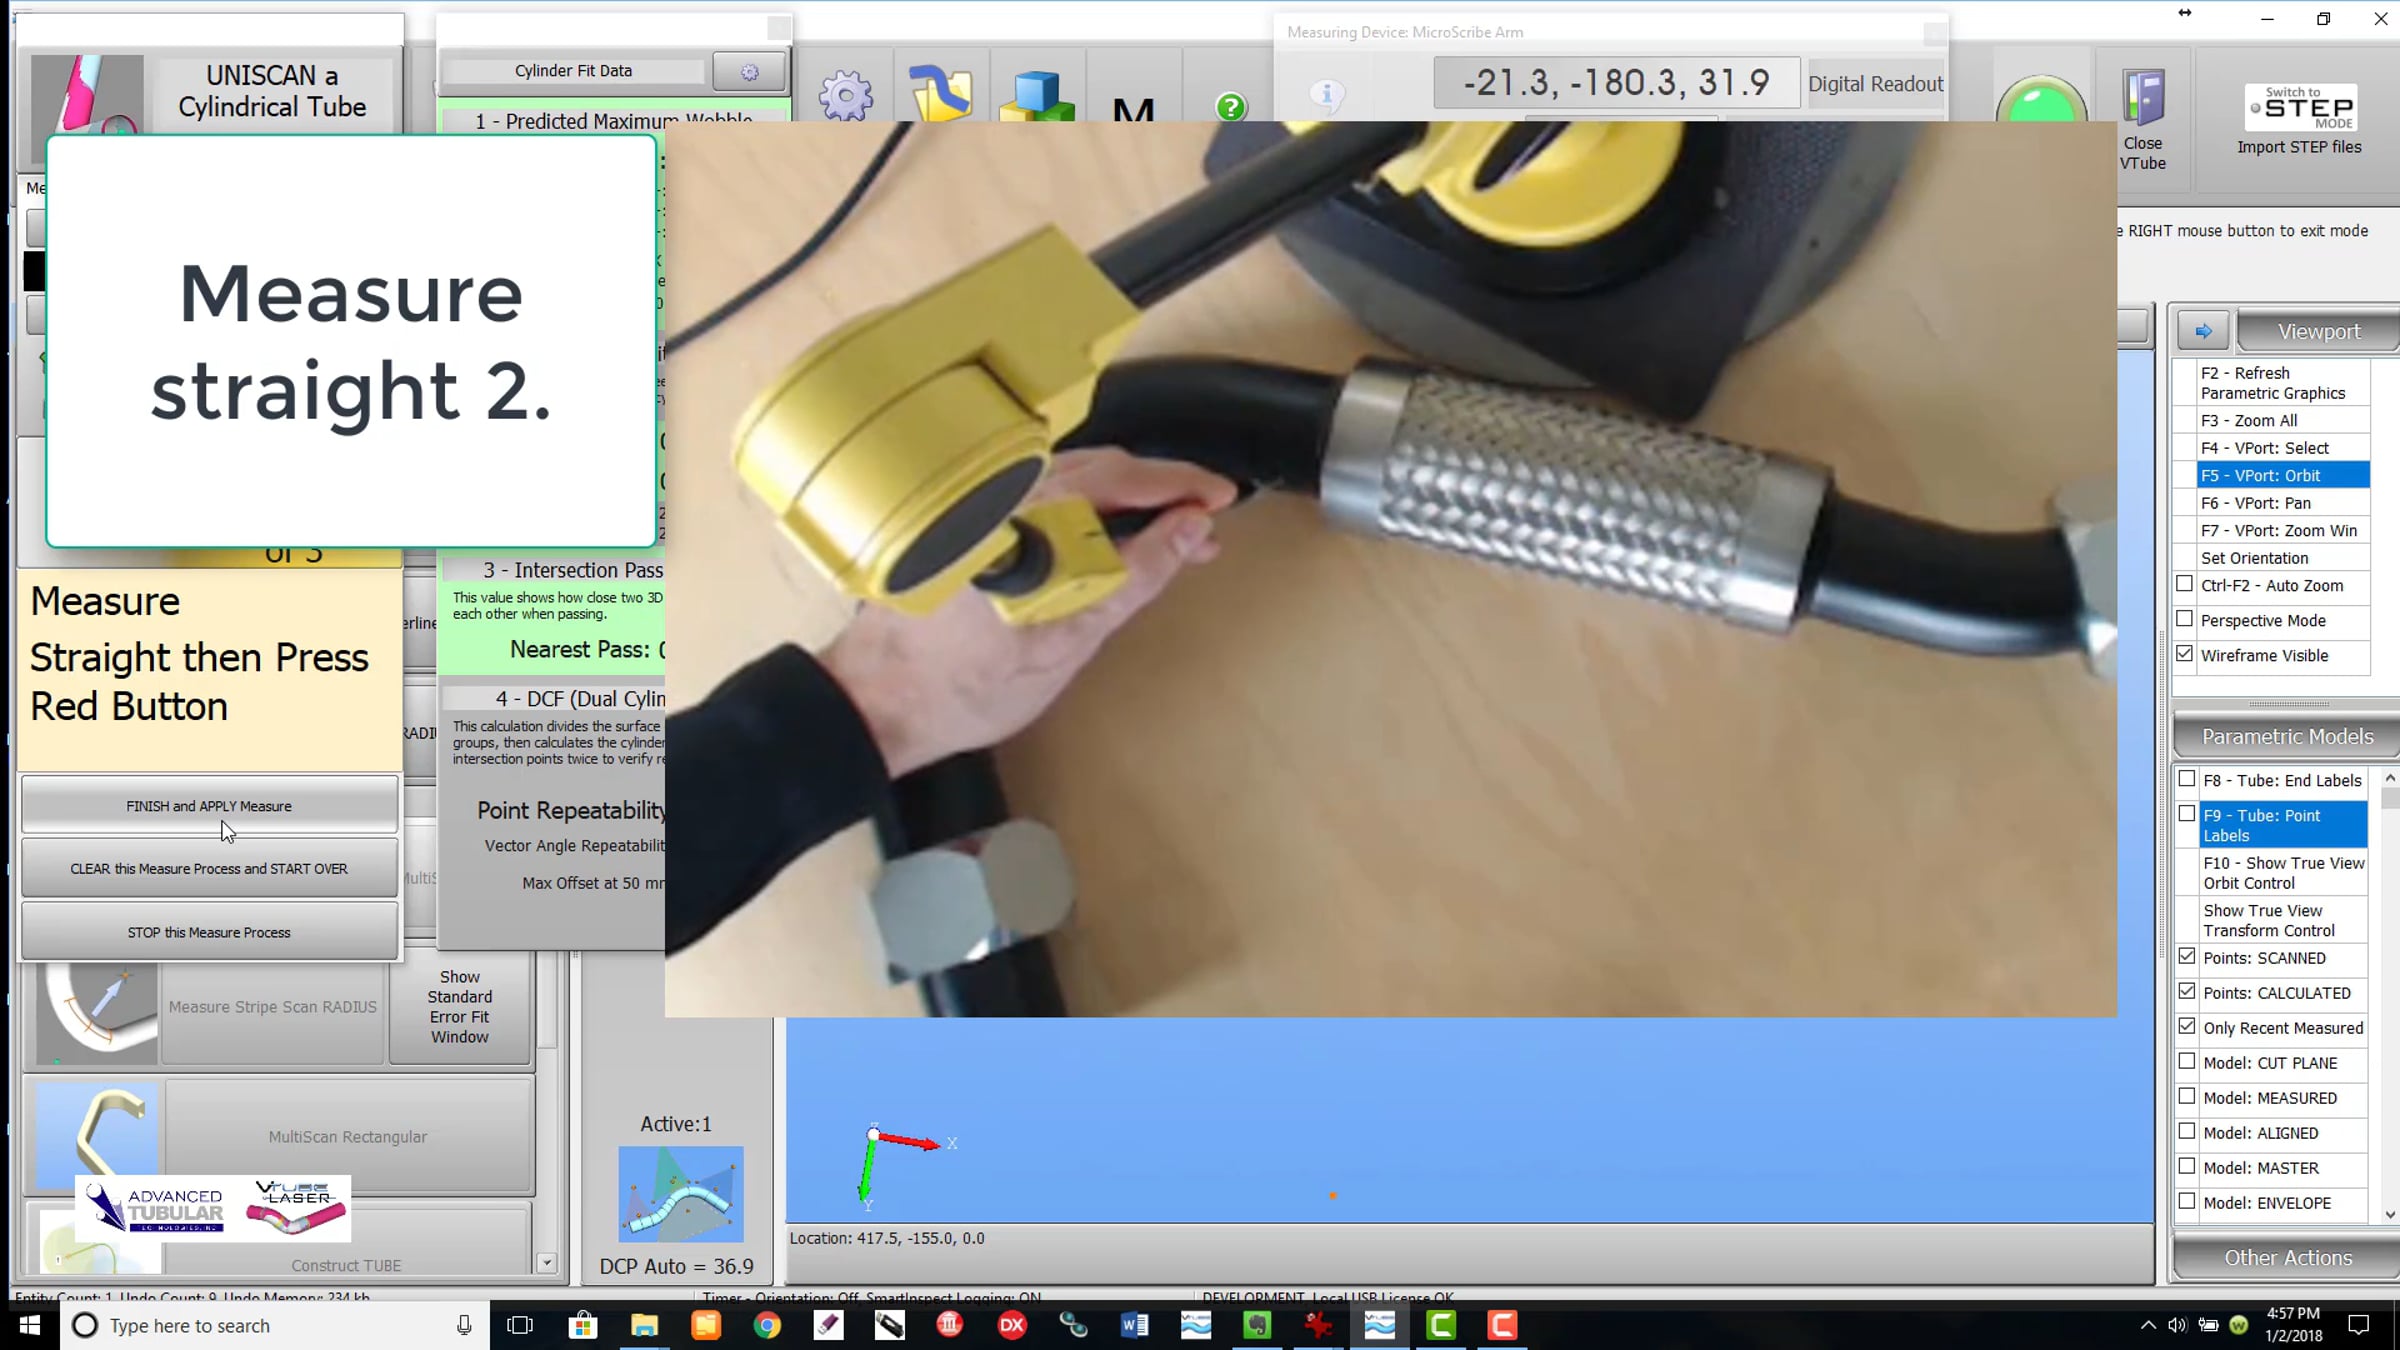Select F10 - Show True View Orbit Control

tap(2284, 873)
